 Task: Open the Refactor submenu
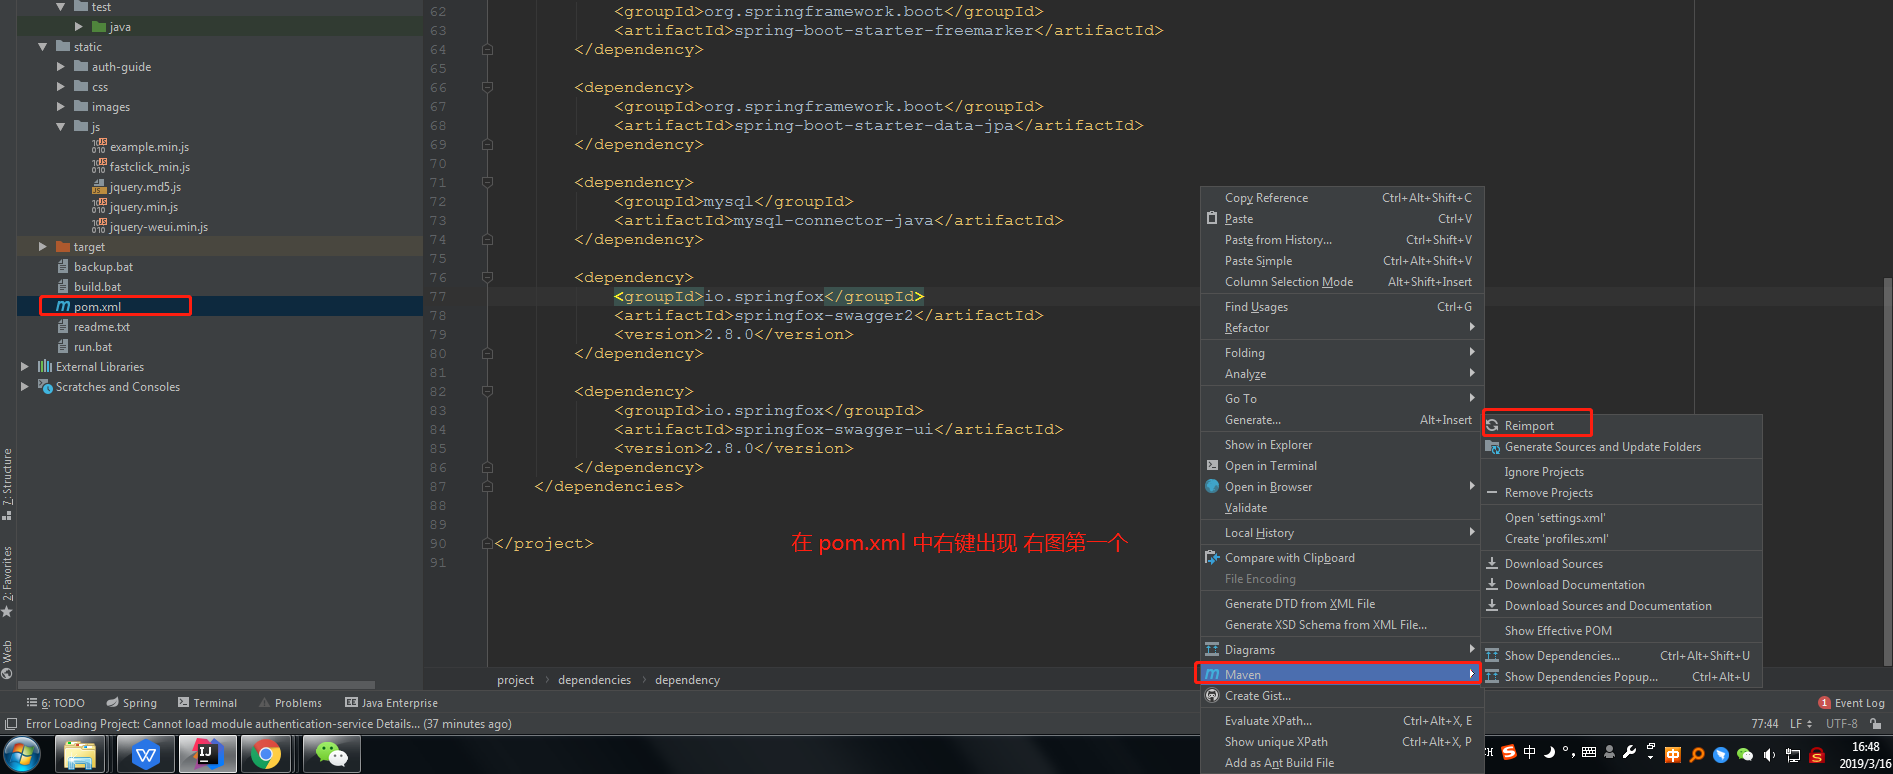1342,328
